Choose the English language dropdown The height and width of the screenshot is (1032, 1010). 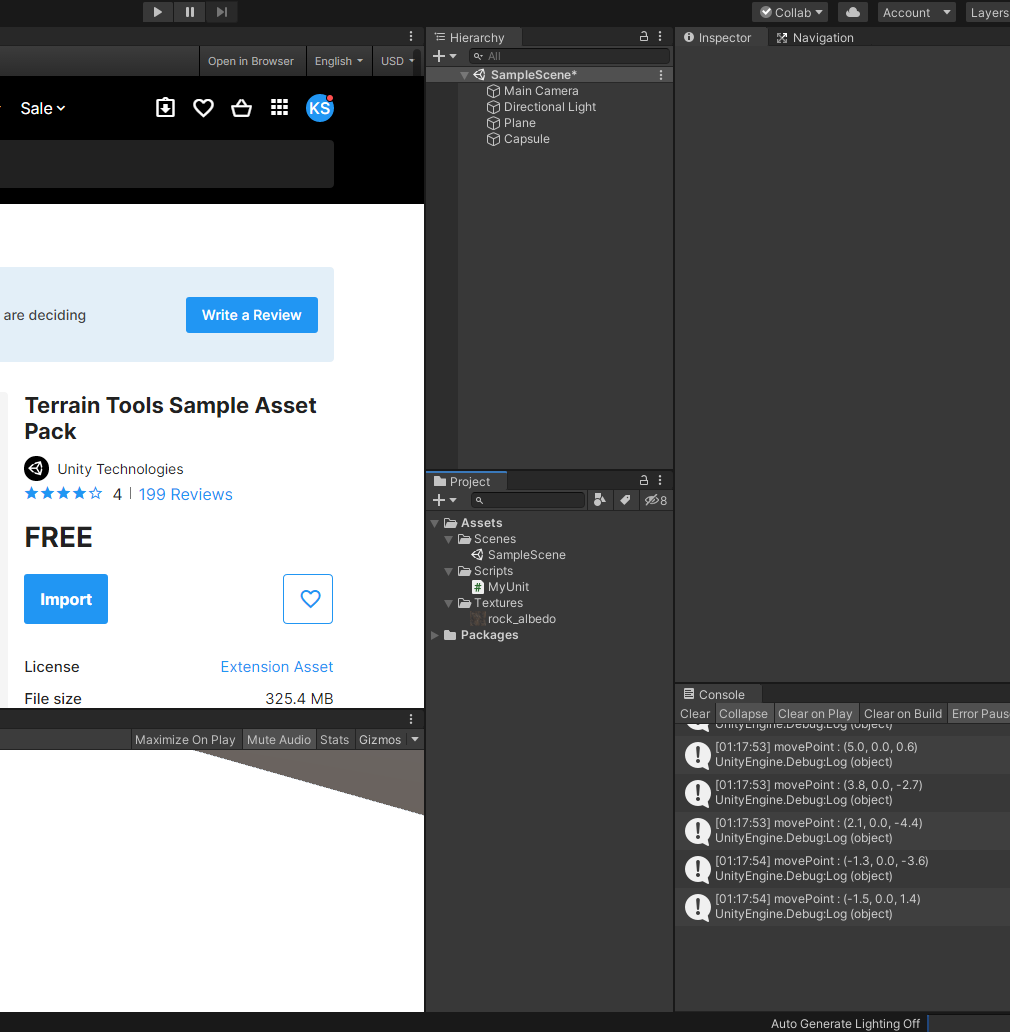coord(338,61)
